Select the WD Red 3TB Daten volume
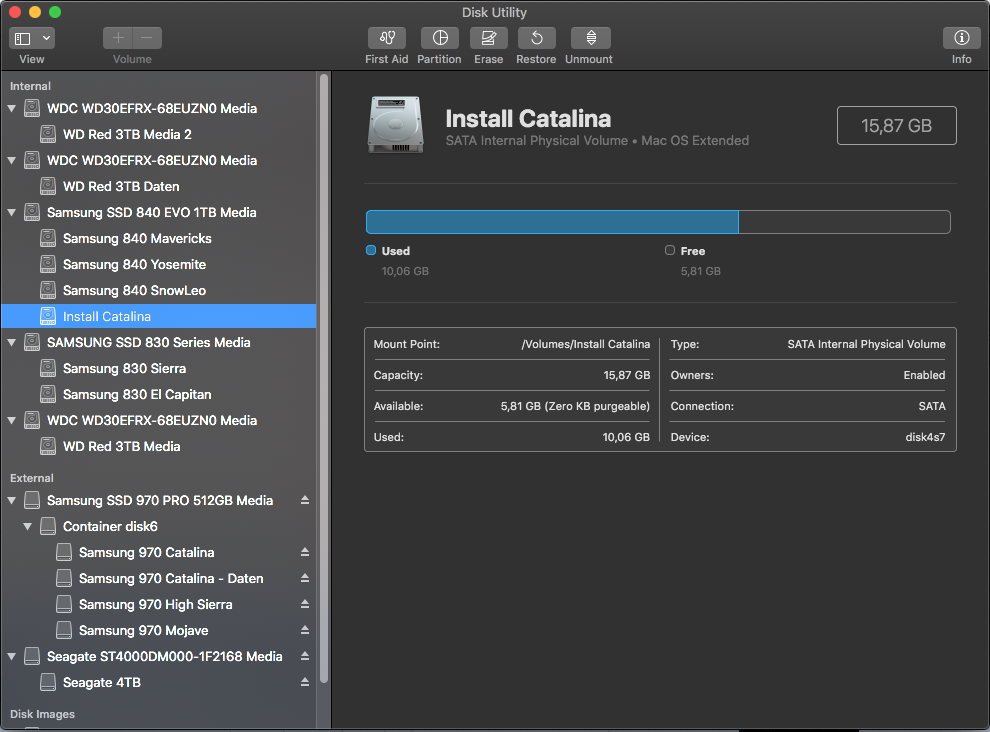This screenshot has width=990, height=732. [x=158, y=186]
